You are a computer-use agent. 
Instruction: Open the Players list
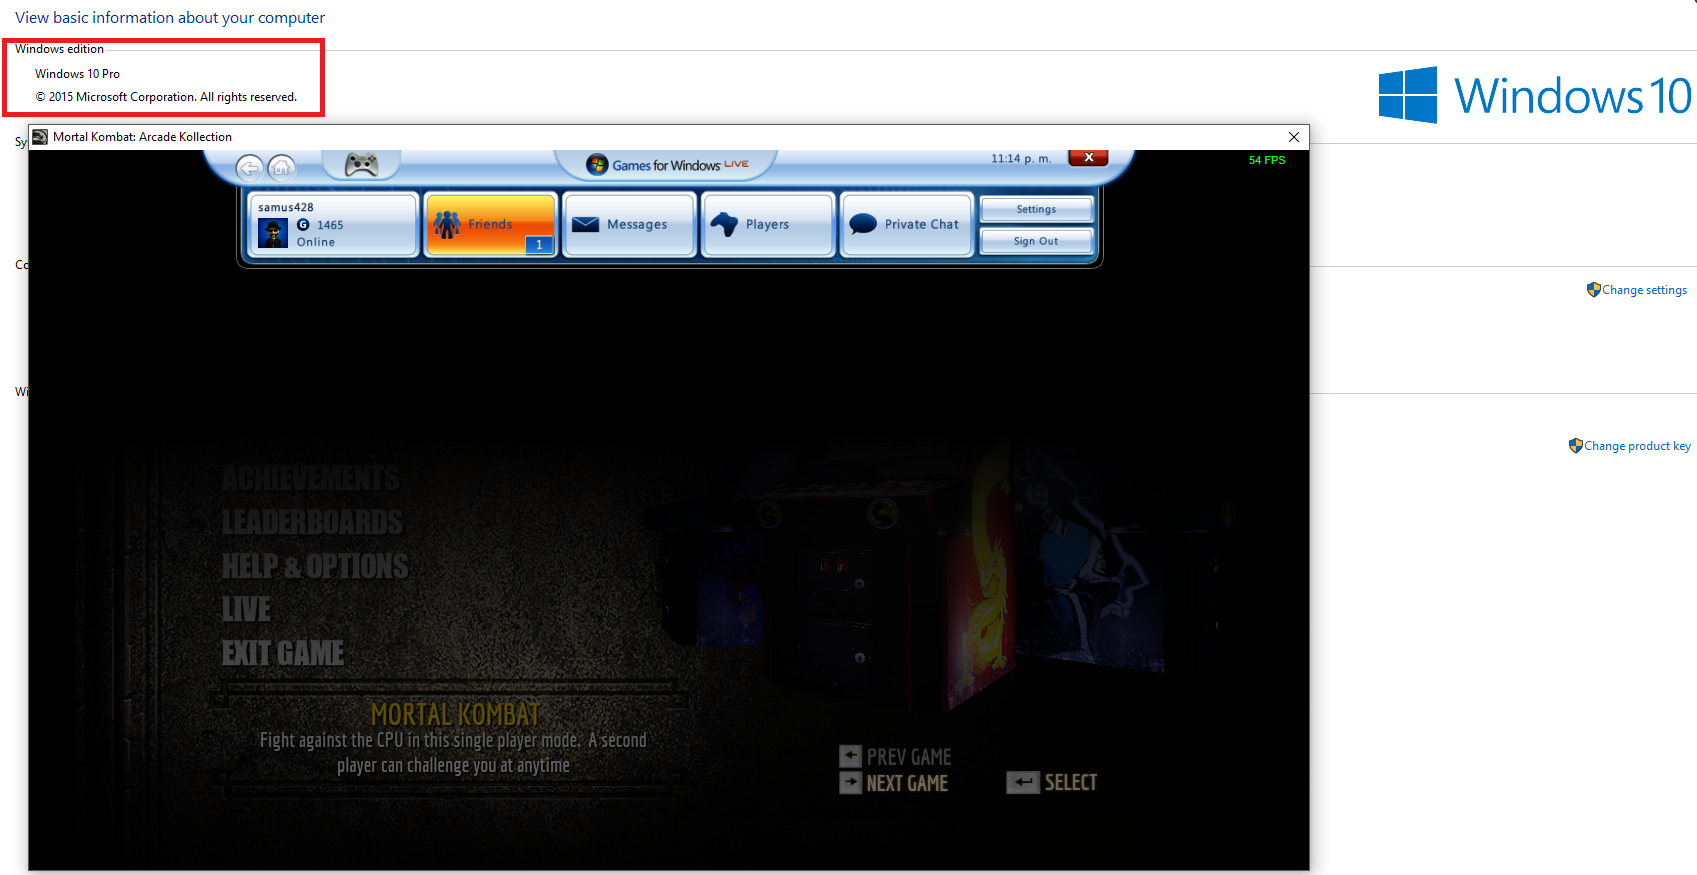click(768, 225)
